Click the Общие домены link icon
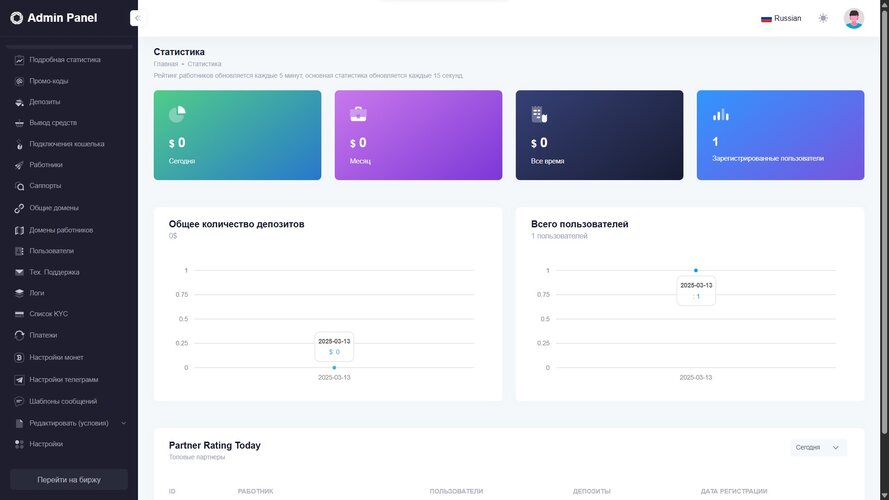 click(19, 208)
